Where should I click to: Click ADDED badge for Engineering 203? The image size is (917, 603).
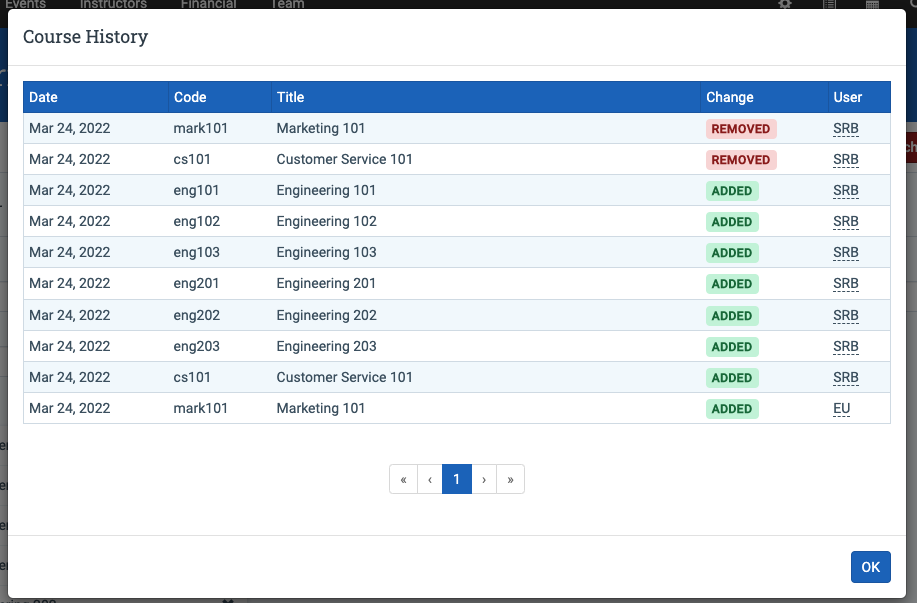coord(732,347)
